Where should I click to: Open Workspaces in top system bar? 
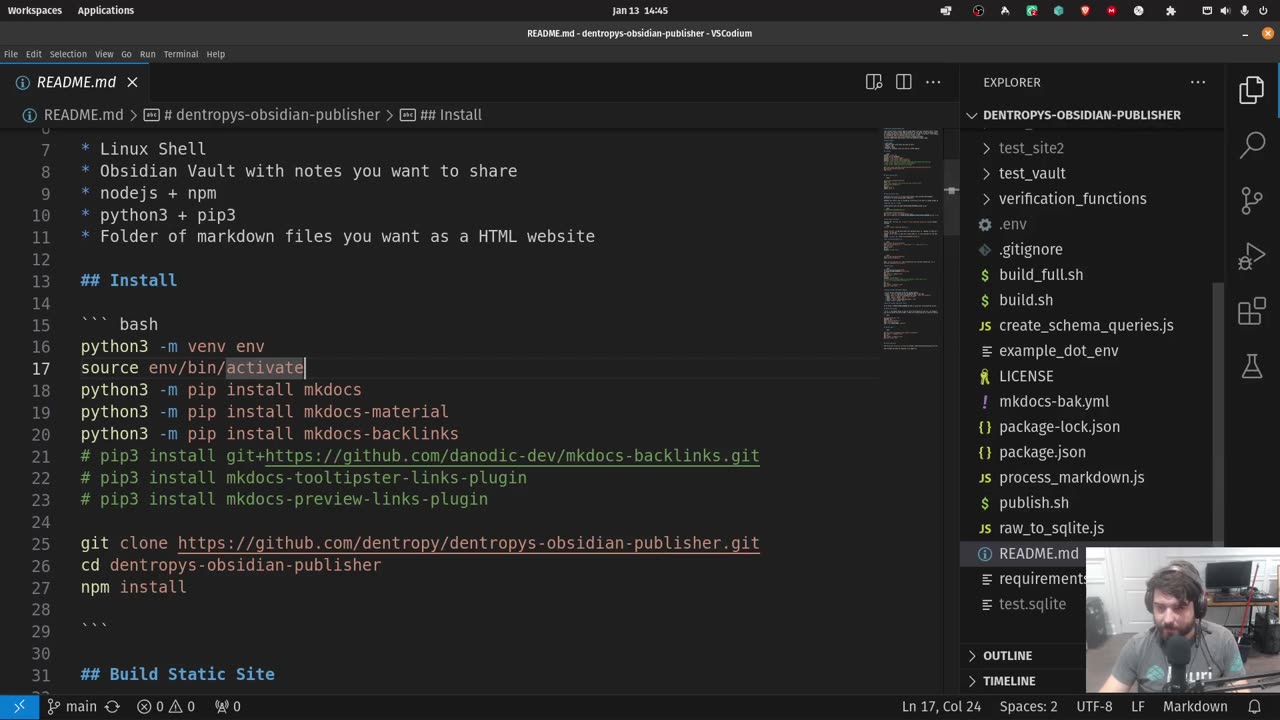pos(34,10)
